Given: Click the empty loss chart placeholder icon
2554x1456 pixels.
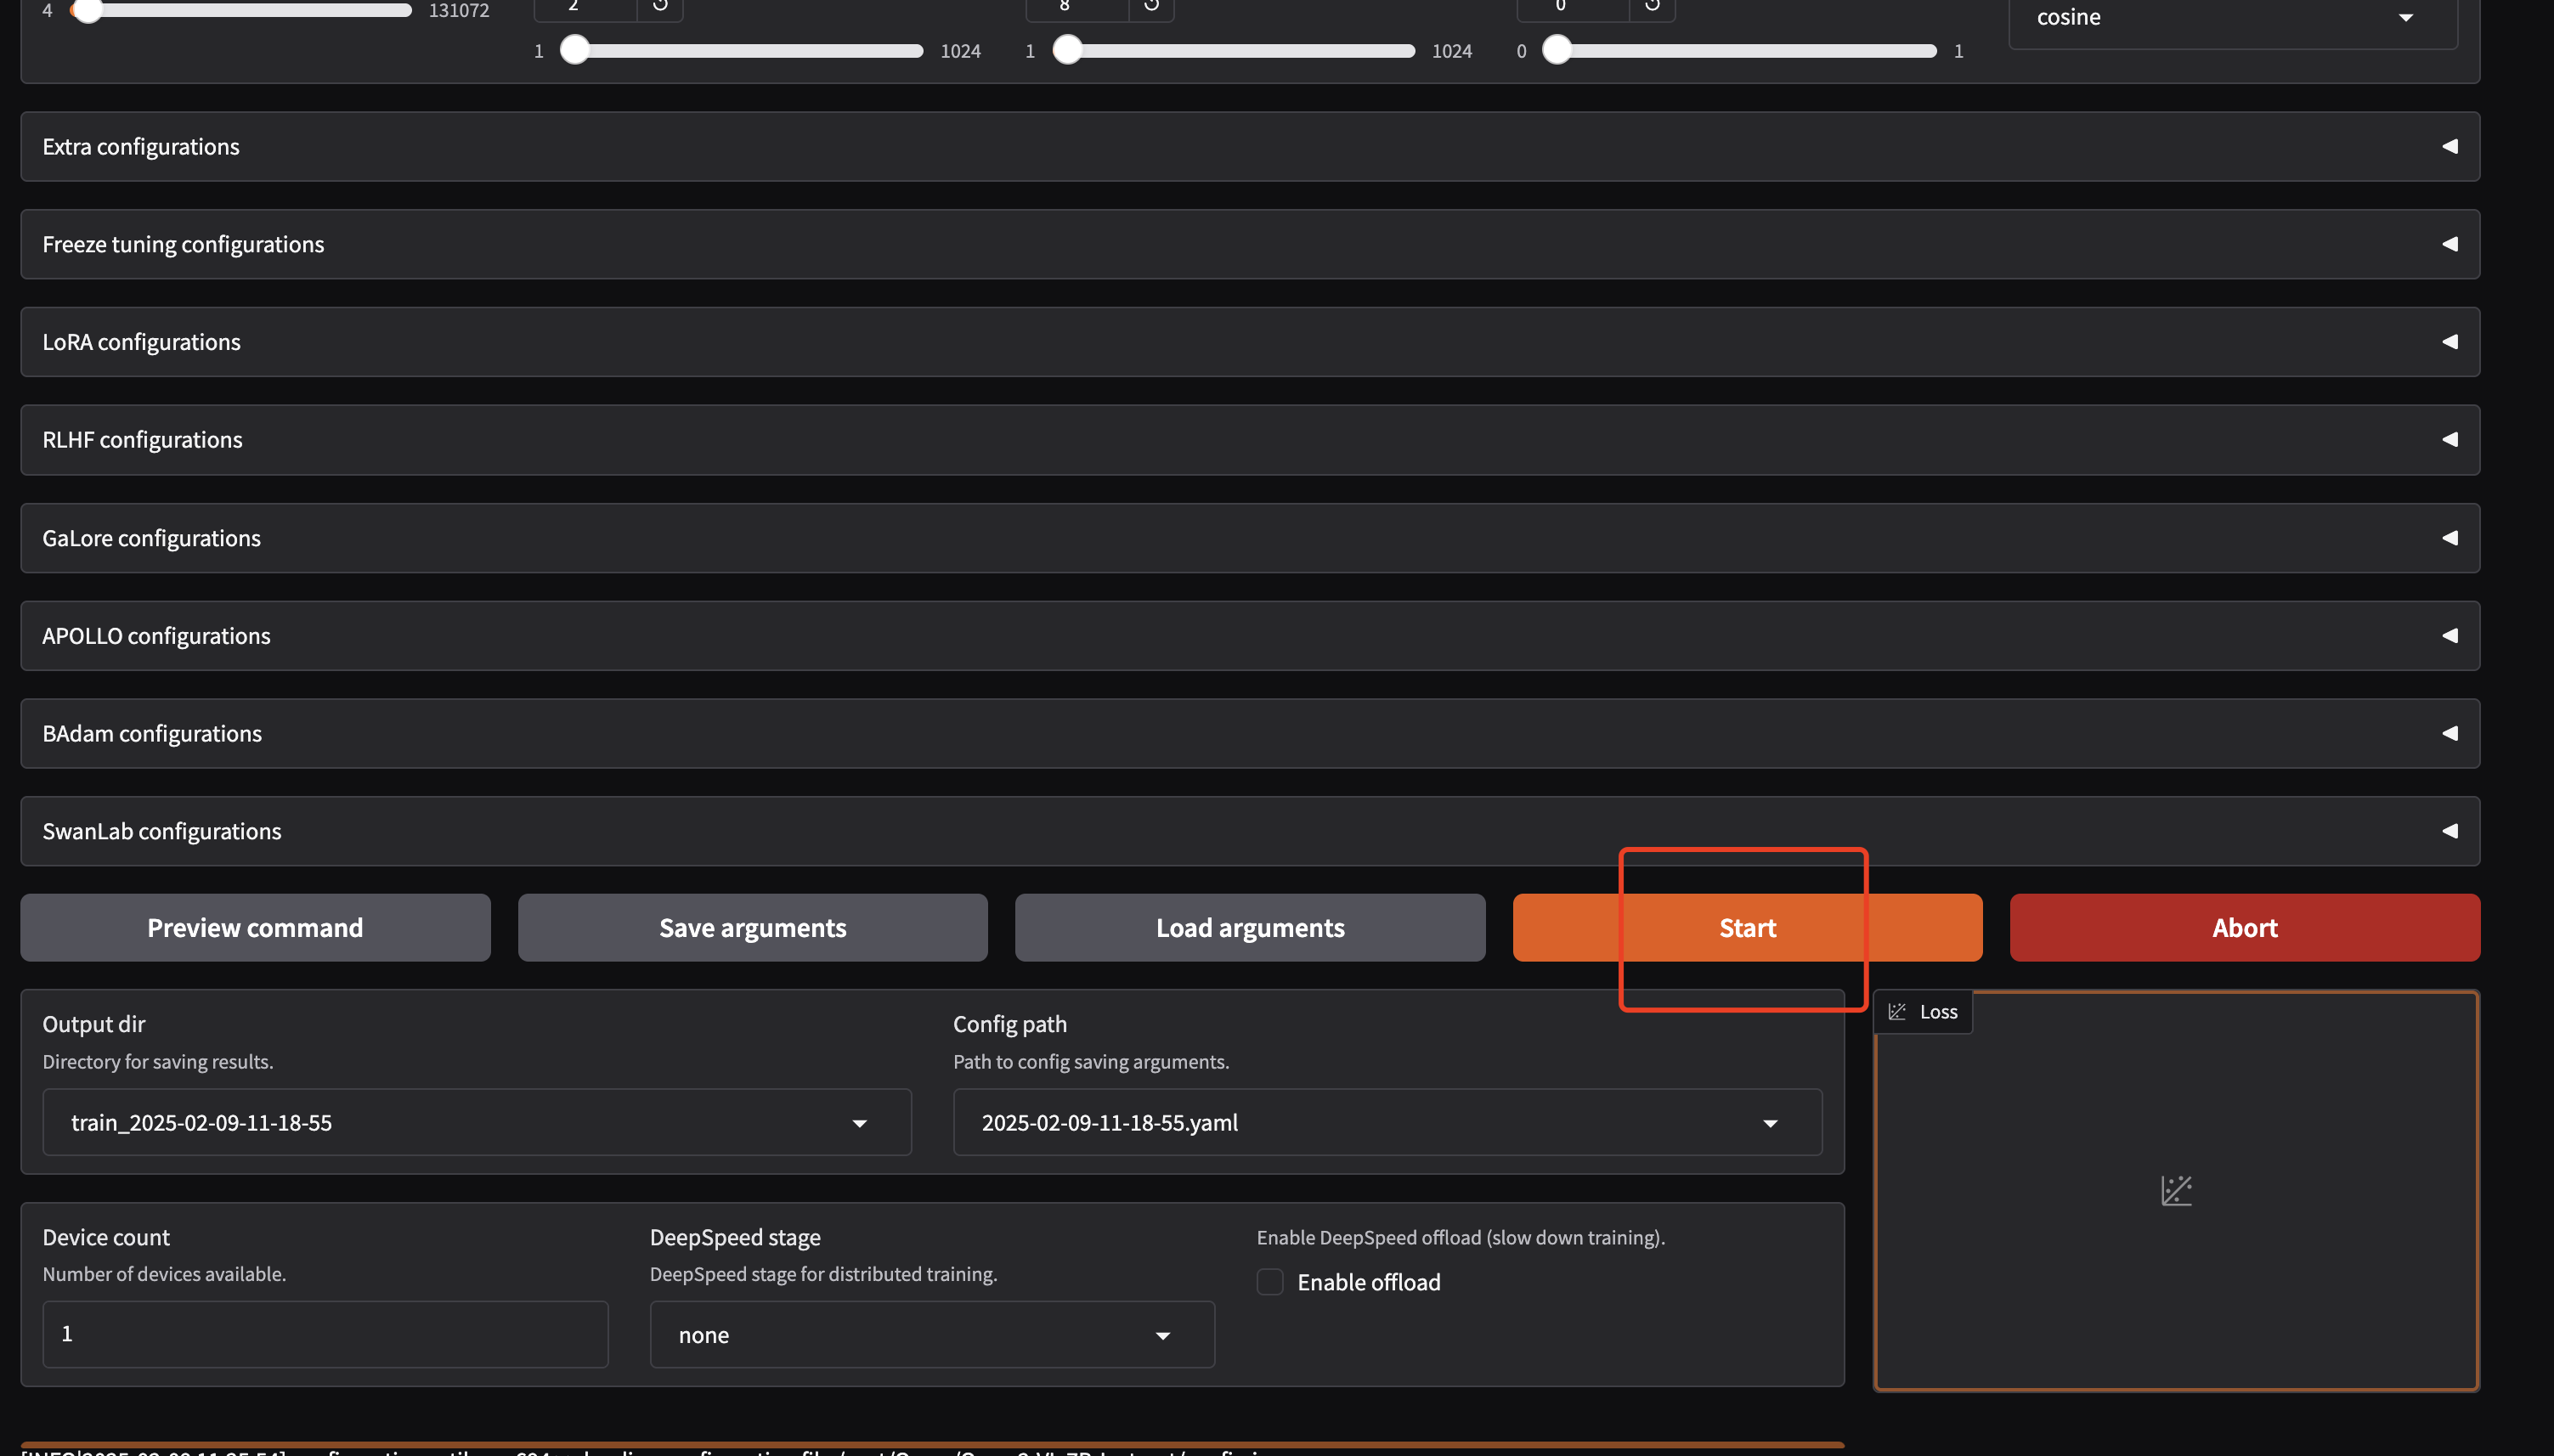Looking at the screenshot, I should pos(2176,1190).
